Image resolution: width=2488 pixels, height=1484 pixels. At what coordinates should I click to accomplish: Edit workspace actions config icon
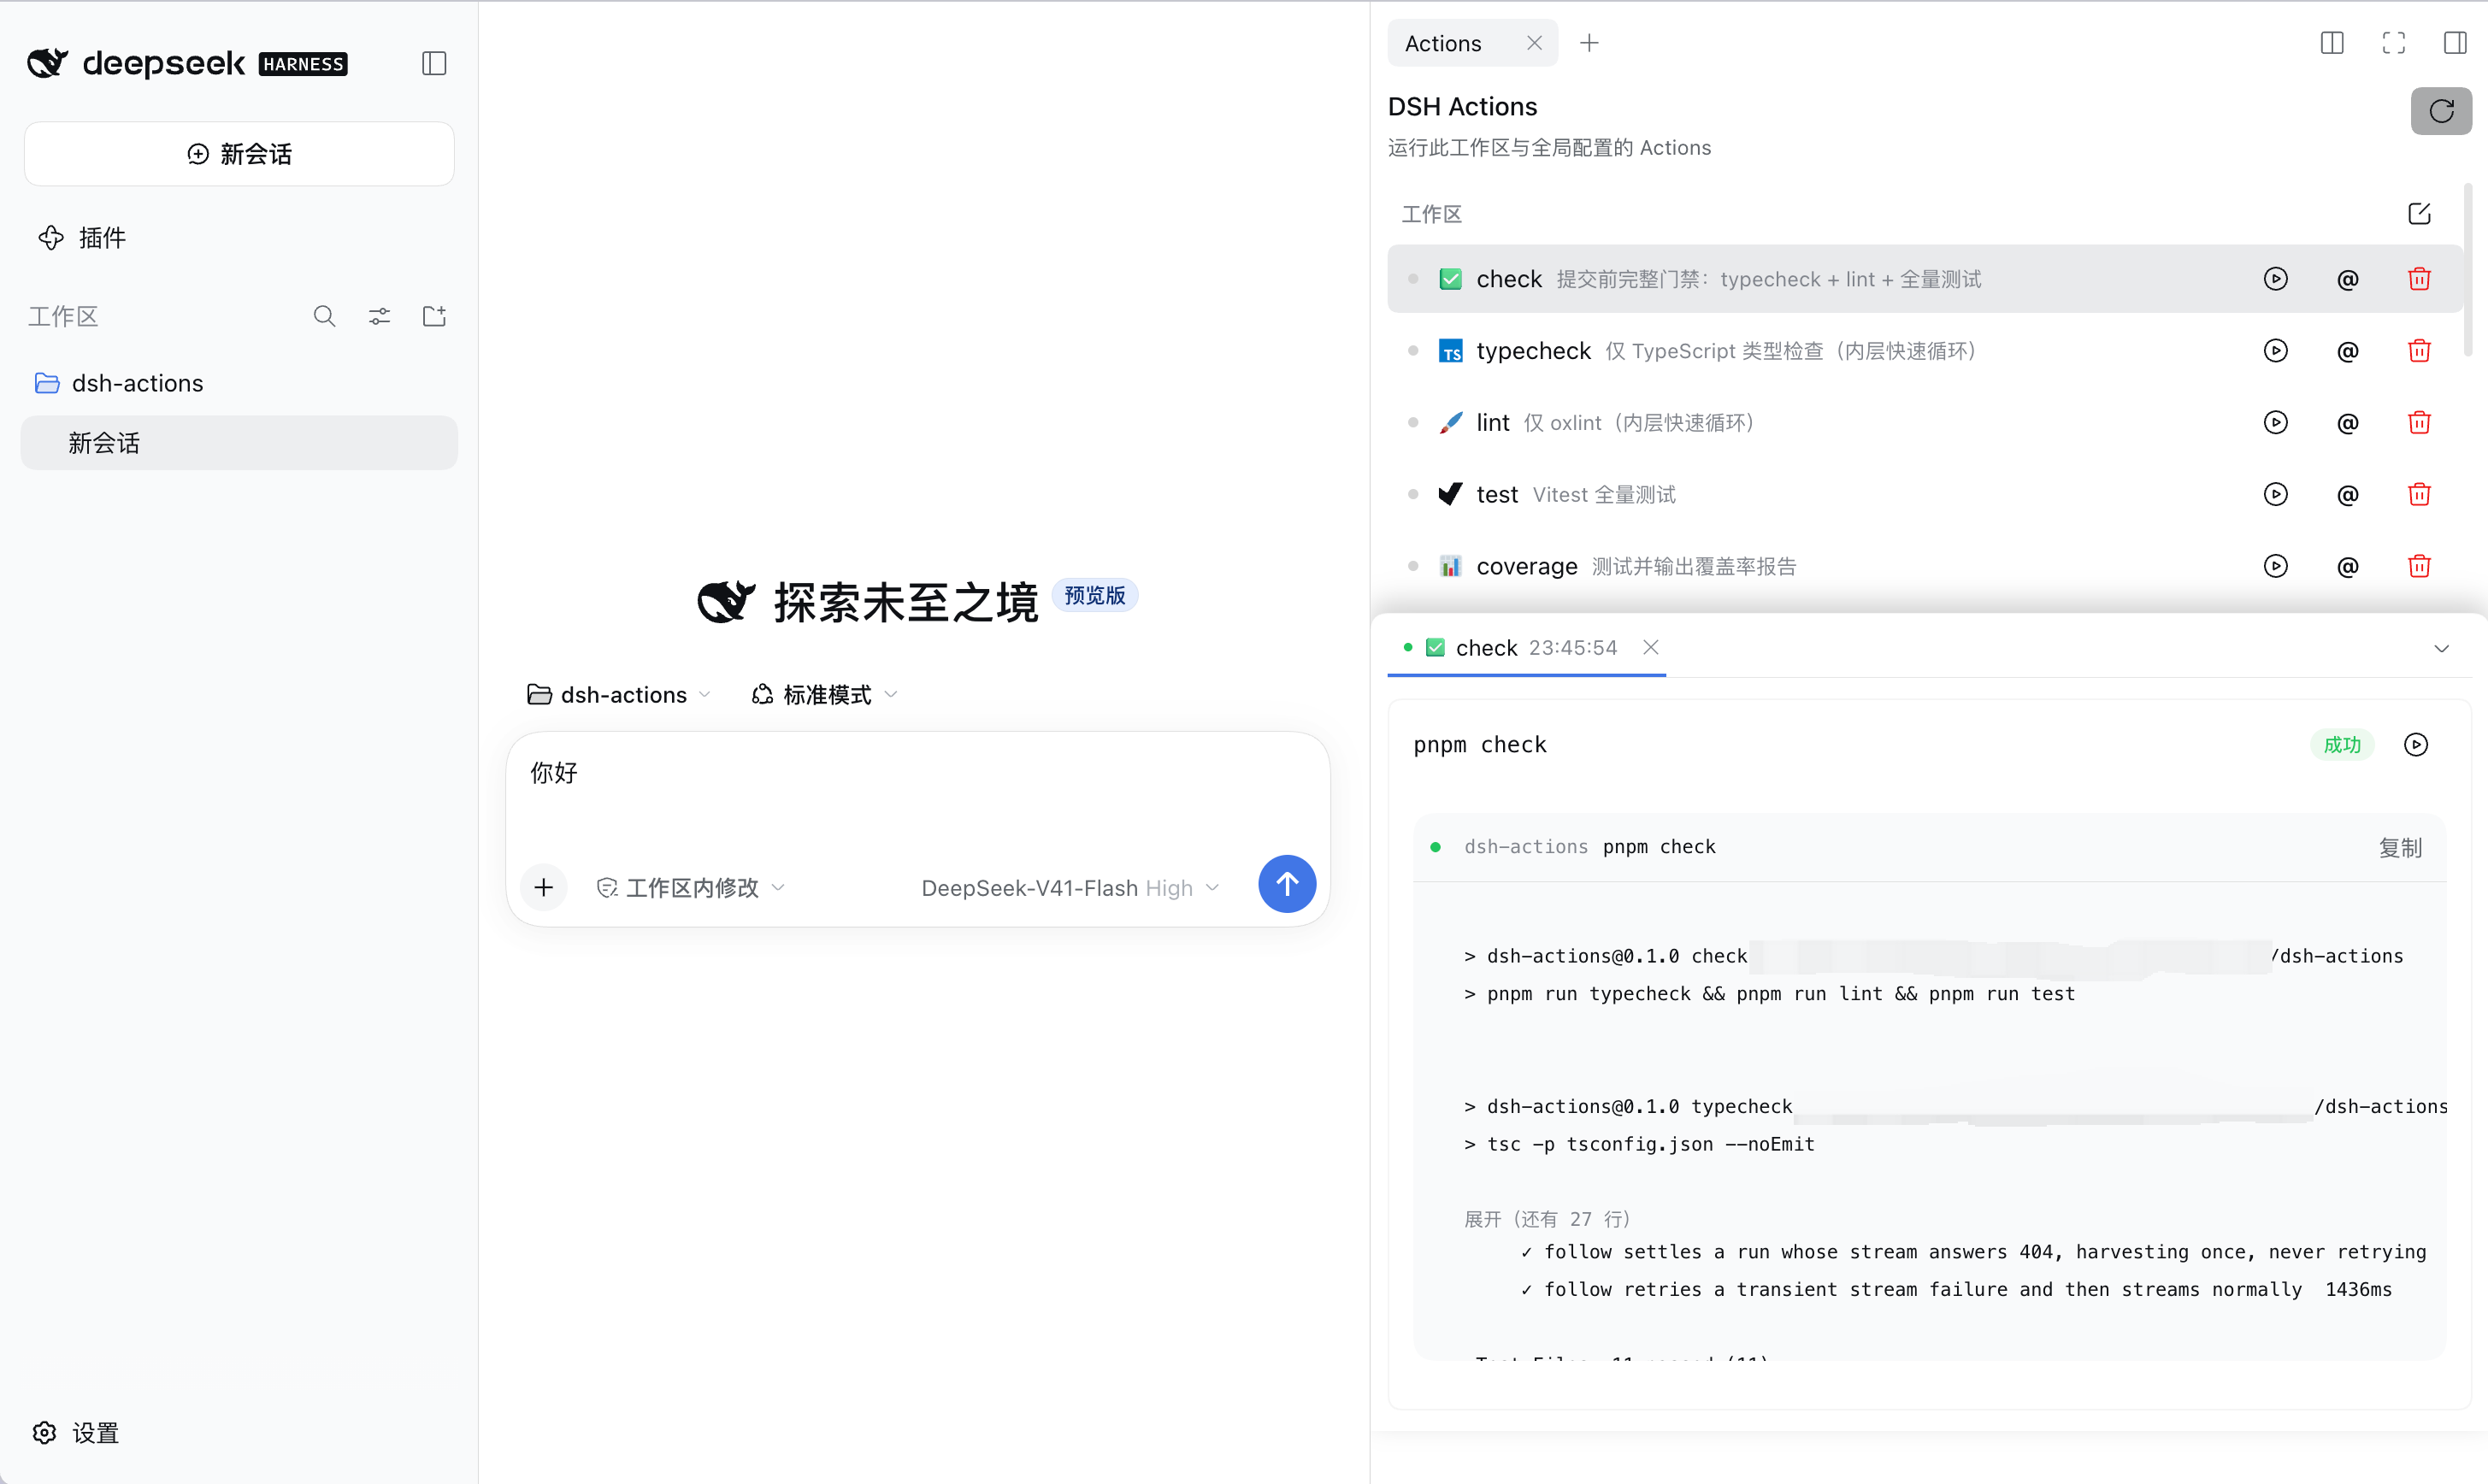tap(2419, 214)
